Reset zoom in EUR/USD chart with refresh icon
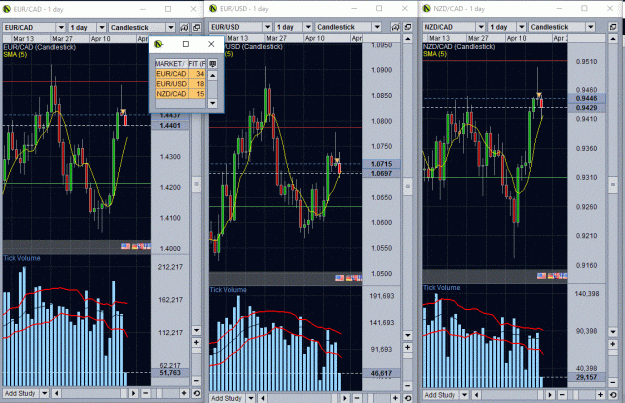Viewport: 625px width, 403px height. 408,398
